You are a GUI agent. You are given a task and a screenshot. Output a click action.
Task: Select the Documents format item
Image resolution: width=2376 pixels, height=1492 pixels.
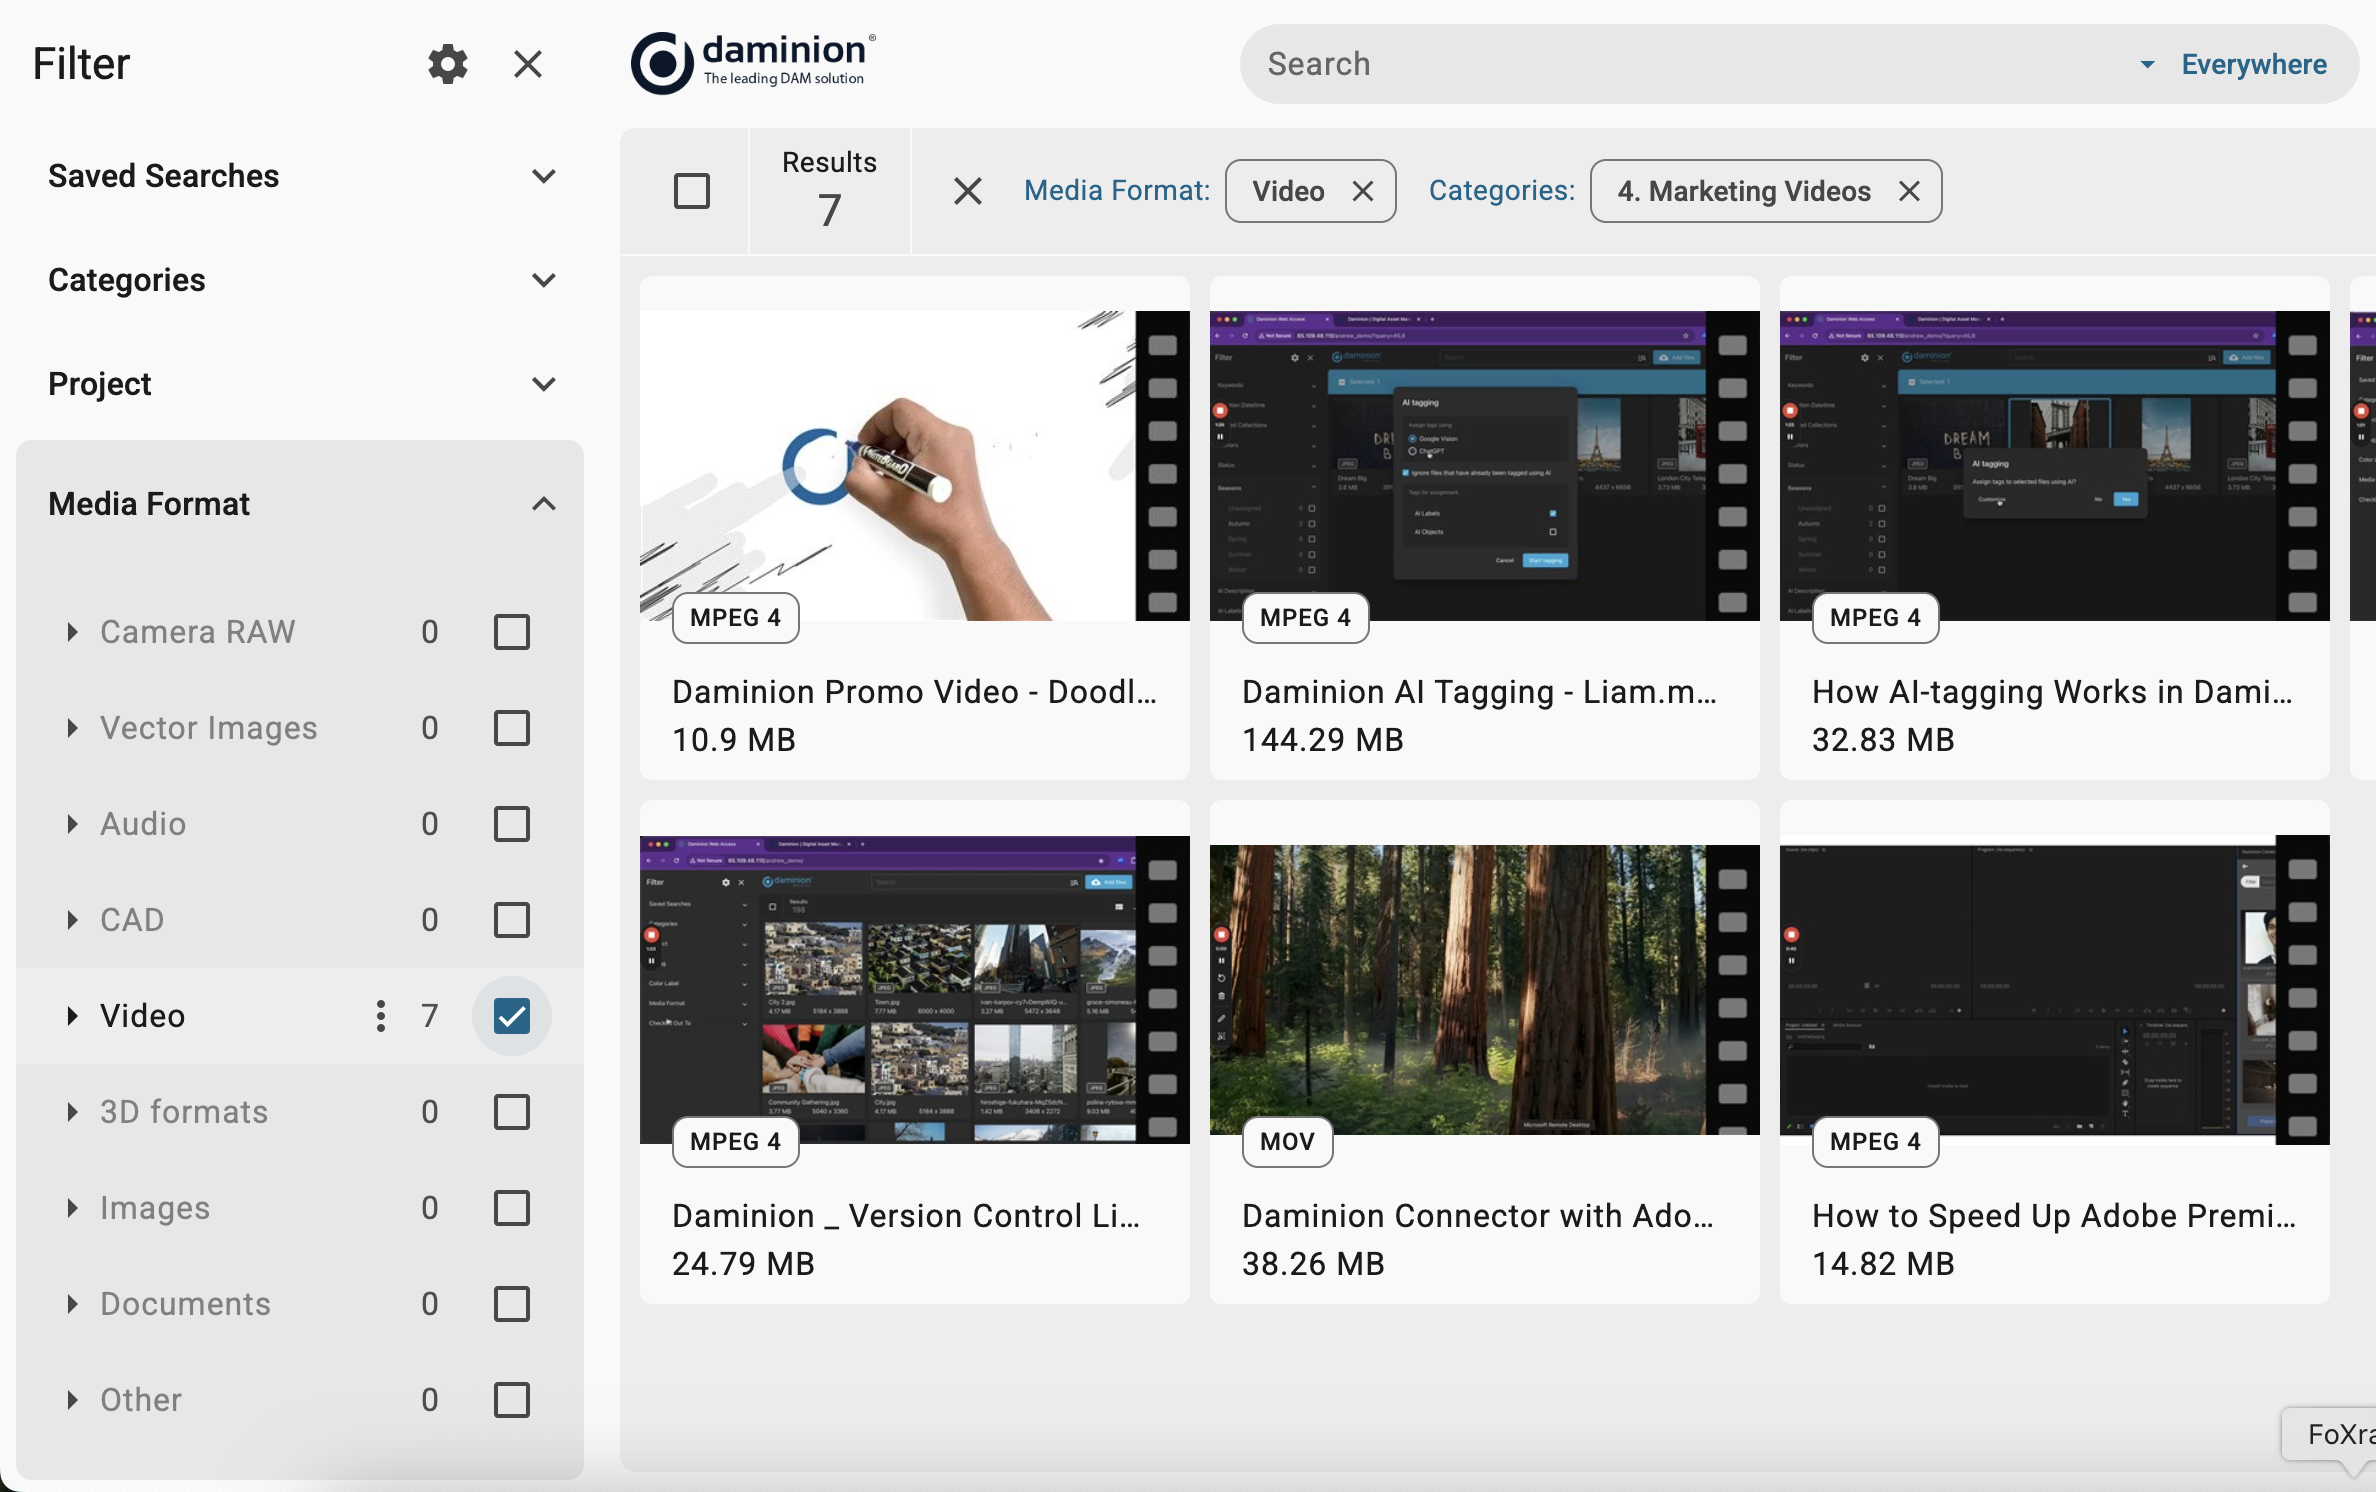tap(185, 1304)
